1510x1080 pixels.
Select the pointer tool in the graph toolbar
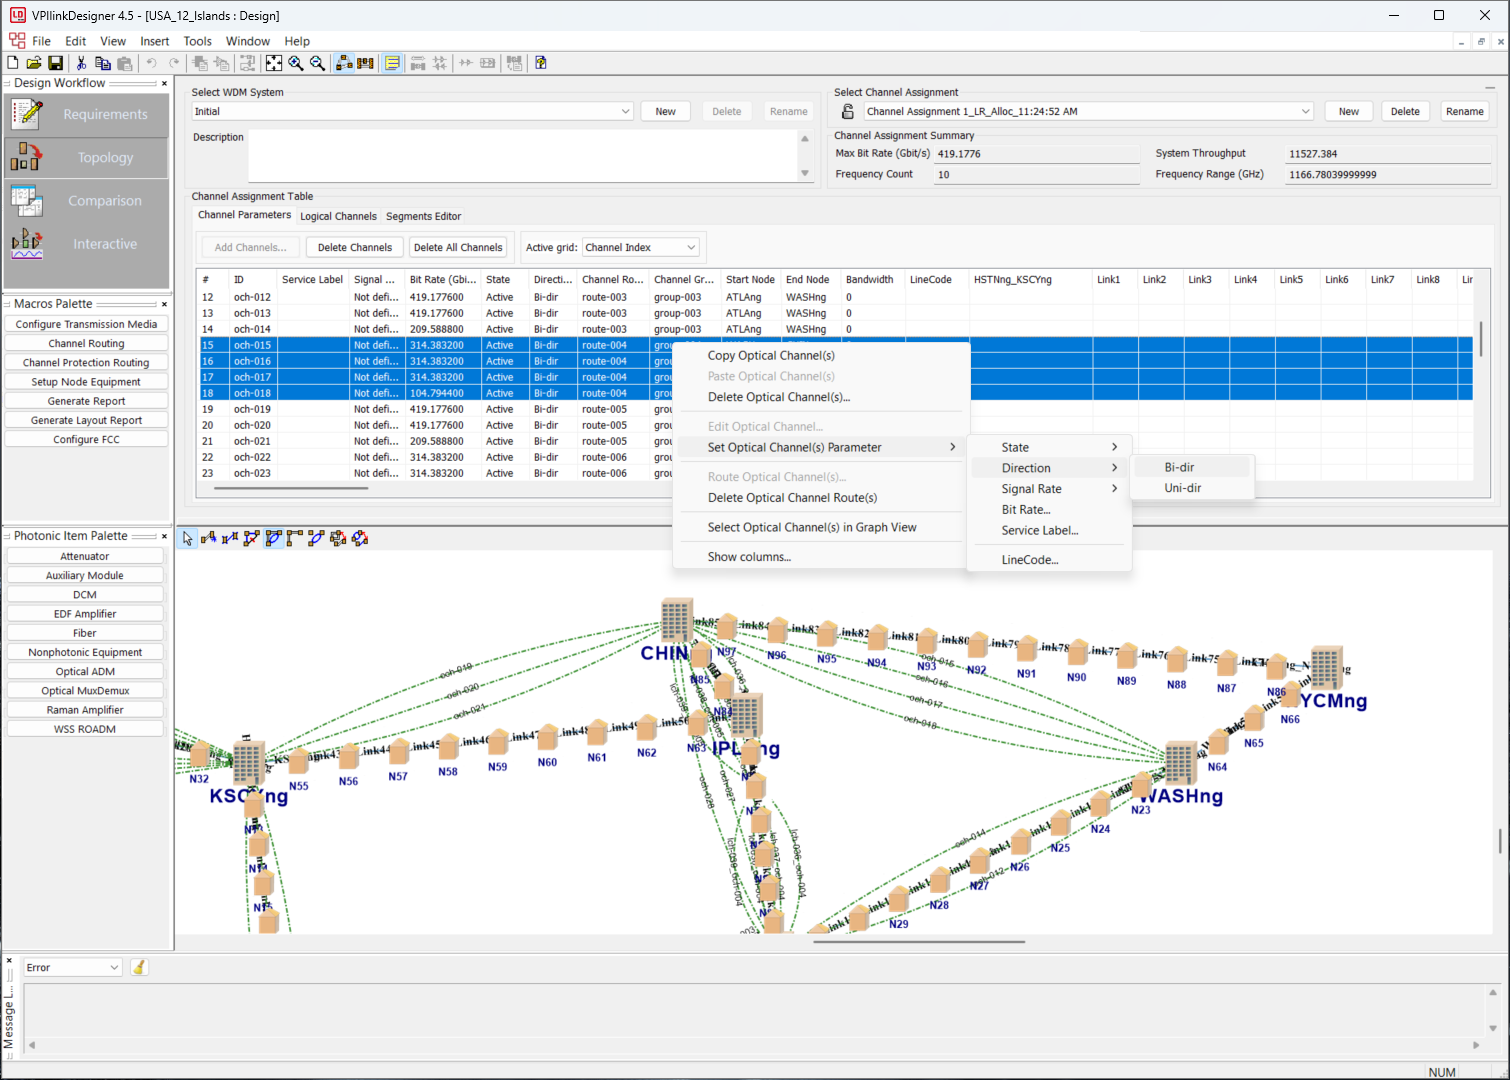click(187, 538)
